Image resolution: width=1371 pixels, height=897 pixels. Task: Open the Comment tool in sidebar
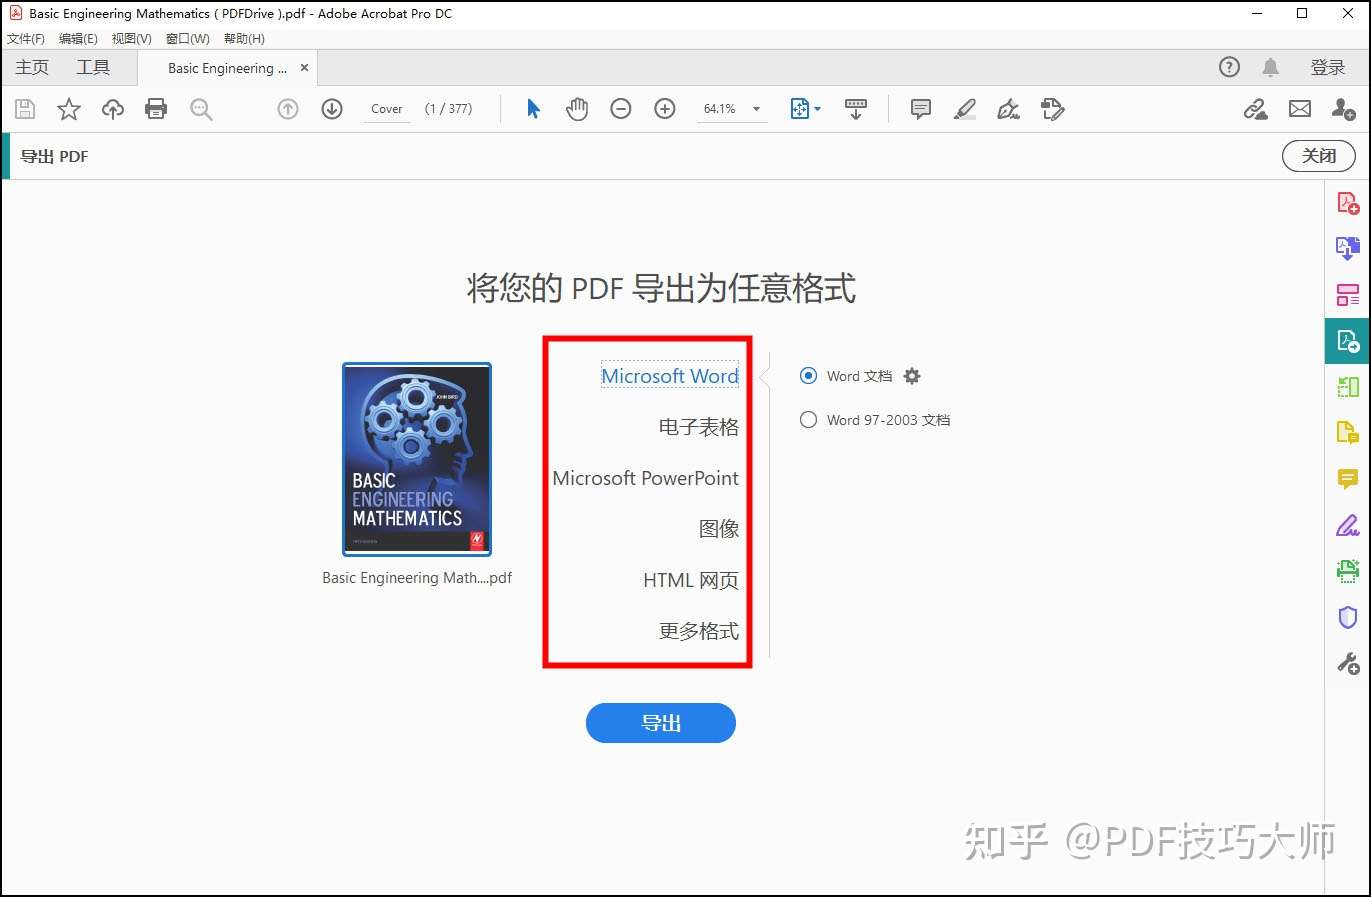click(x=1348, y=479)
